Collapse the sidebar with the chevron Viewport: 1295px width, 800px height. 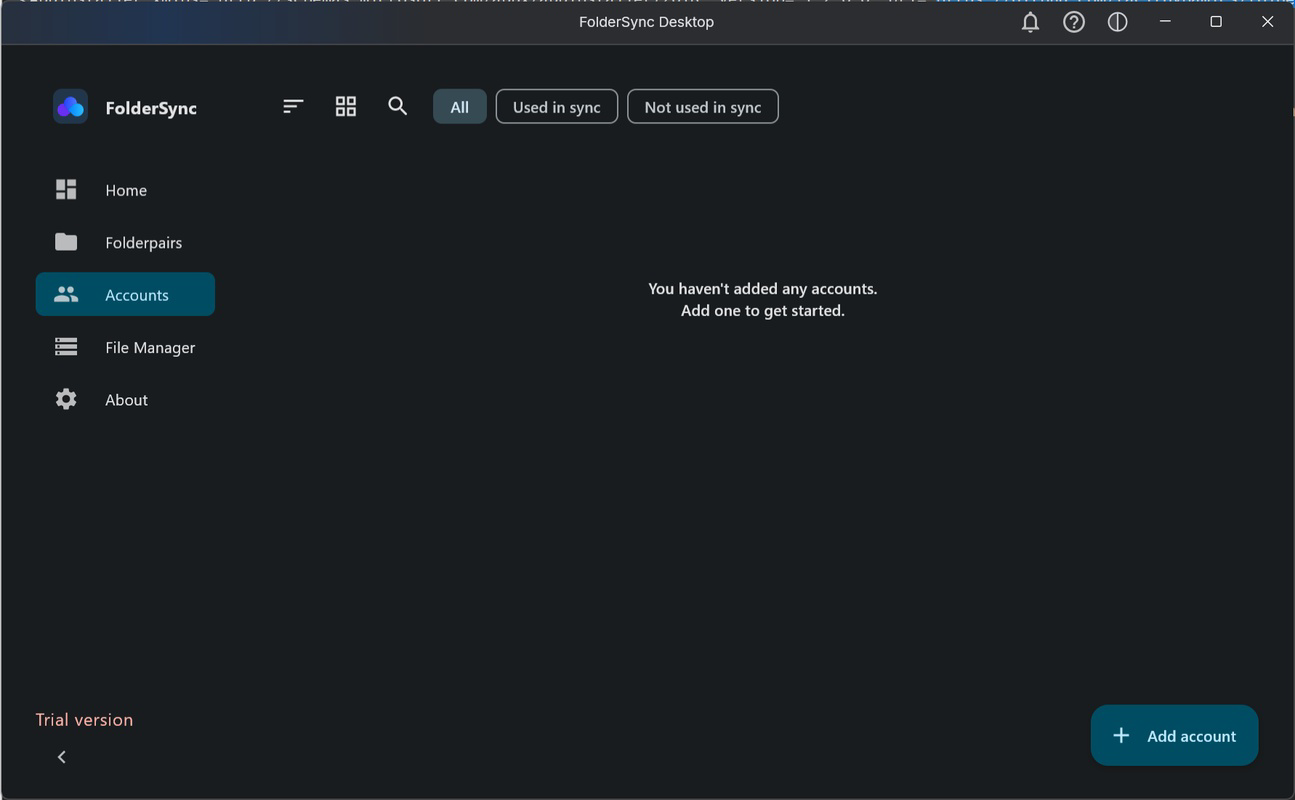(62, 757)
